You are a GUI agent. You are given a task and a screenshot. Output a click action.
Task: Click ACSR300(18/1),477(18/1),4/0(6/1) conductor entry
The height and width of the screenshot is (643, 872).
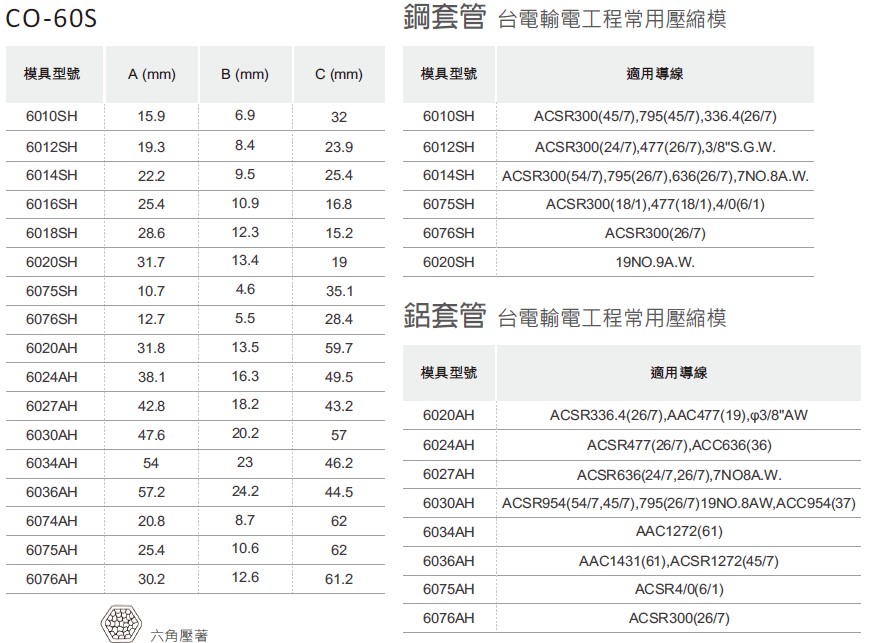655,204
